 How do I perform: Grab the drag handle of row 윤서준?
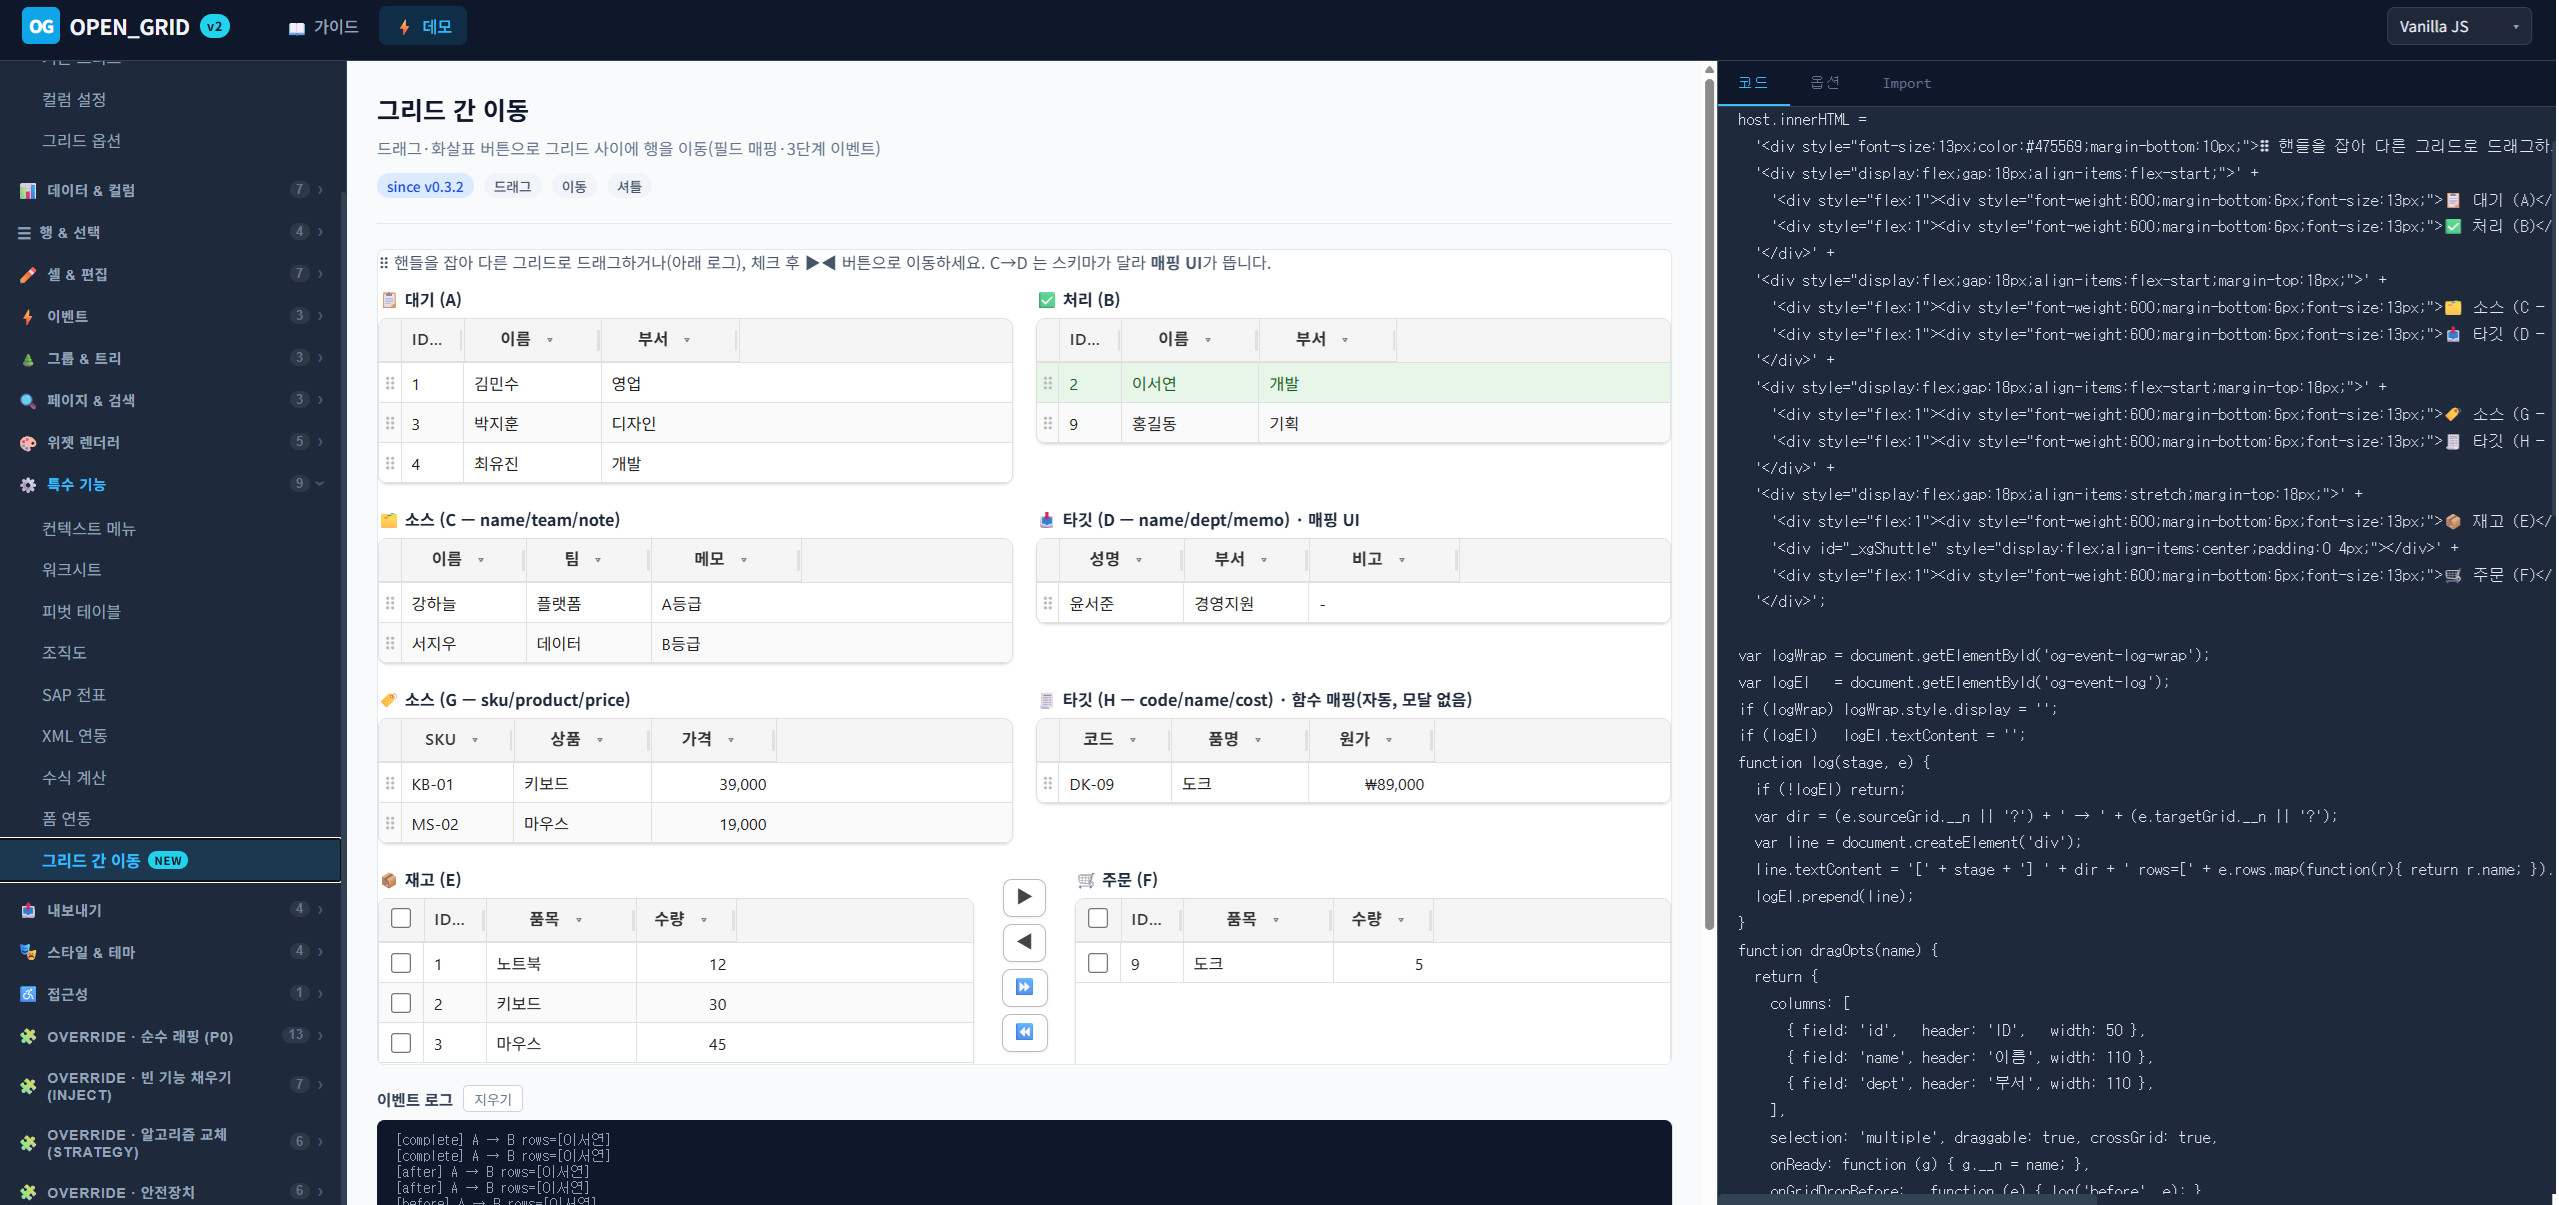pyautogui.click(x=1048, y=603)
